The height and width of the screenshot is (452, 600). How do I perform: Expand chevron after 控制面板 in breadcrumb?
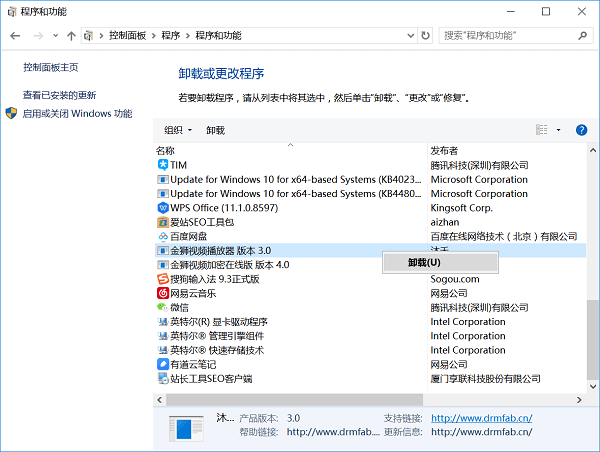point(153,36)
